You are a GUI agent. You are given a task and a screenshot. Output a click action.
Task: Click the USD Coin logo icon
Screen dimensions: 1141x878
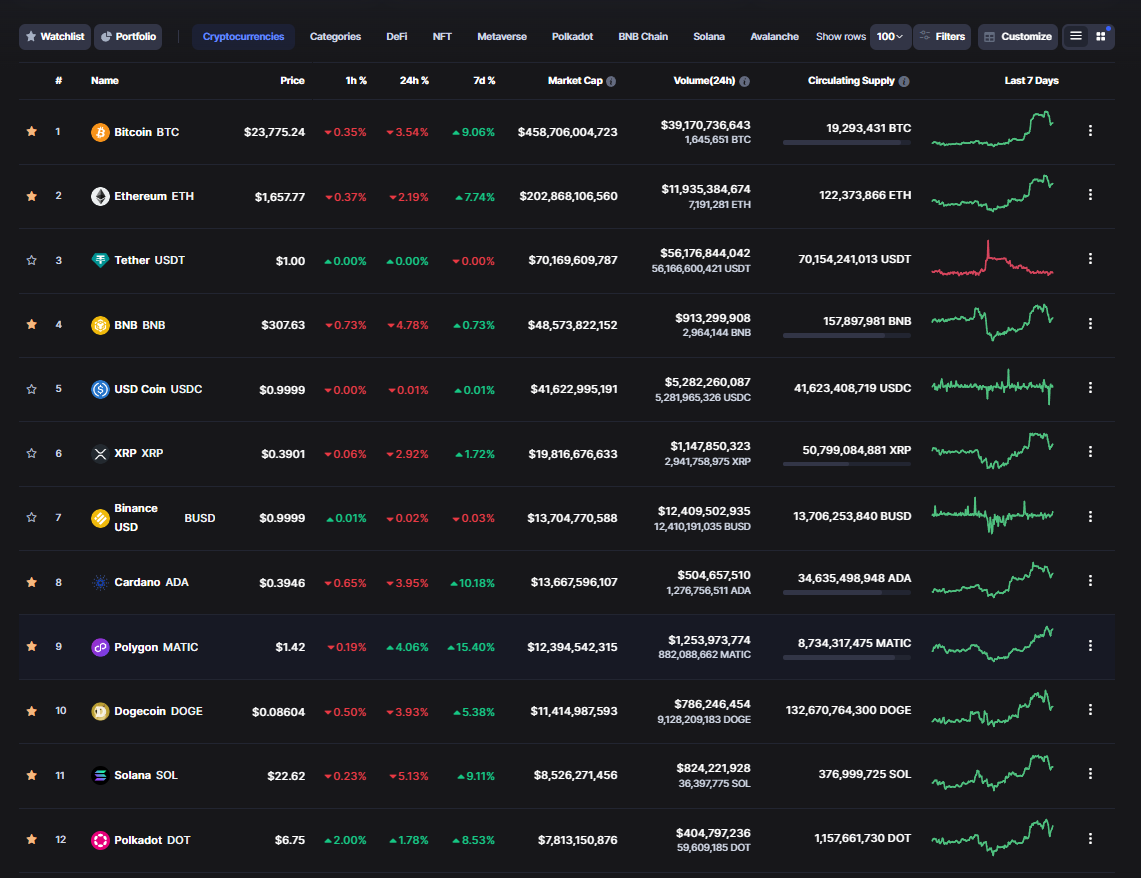click(100, 389)
